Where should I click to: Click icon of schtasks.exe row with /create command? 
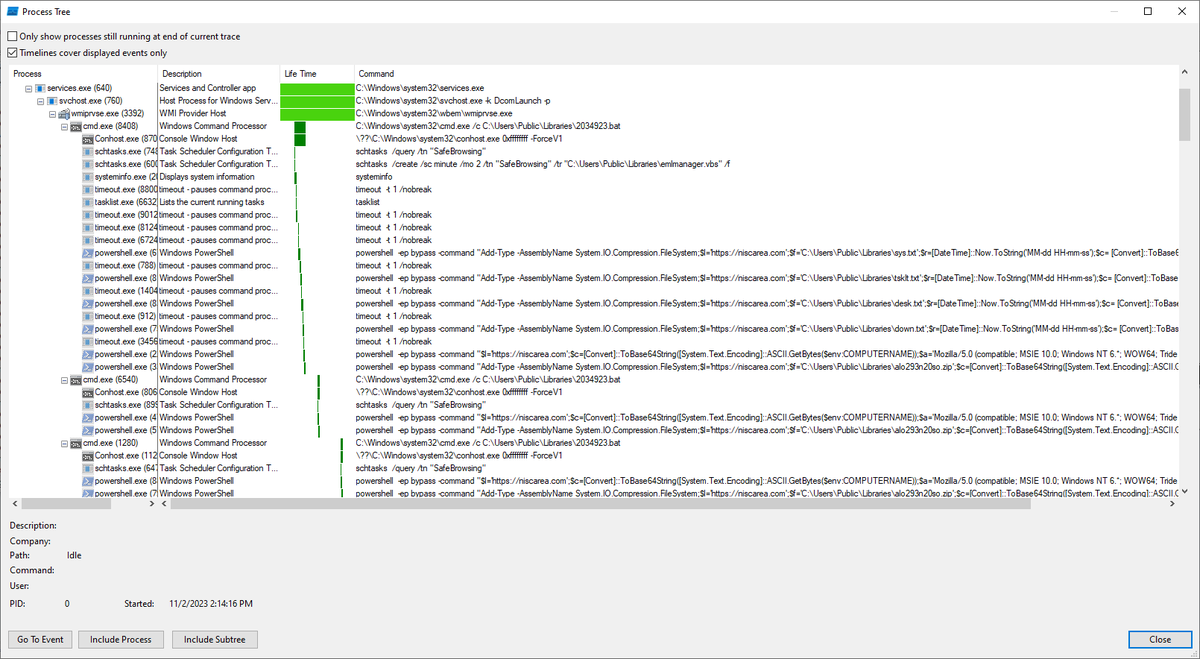pos(88,164)
